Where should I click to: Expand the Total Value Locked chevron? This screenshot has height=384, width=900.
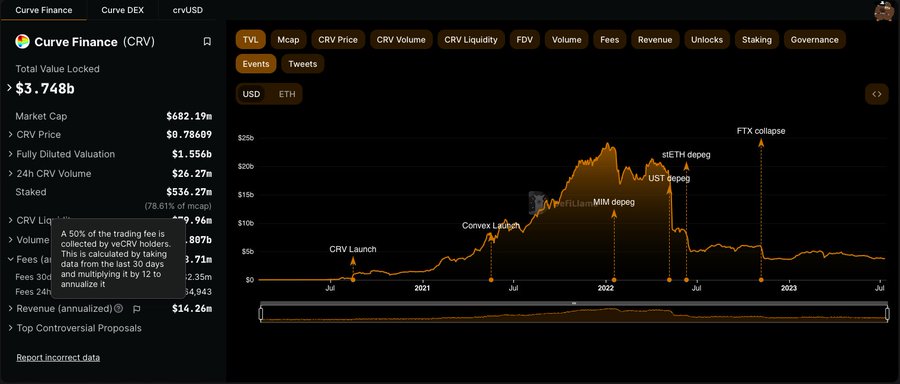click(9, 88)
